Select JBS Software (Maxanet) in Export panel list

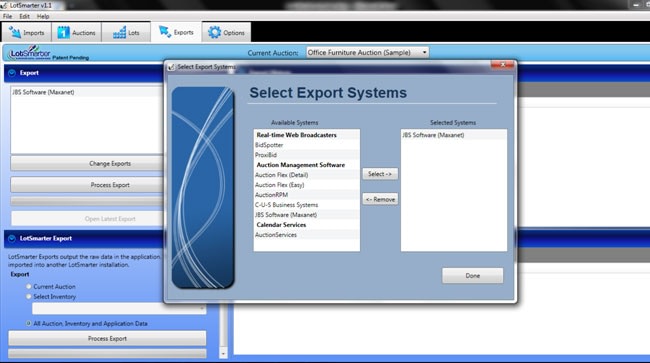pos(88,92)
